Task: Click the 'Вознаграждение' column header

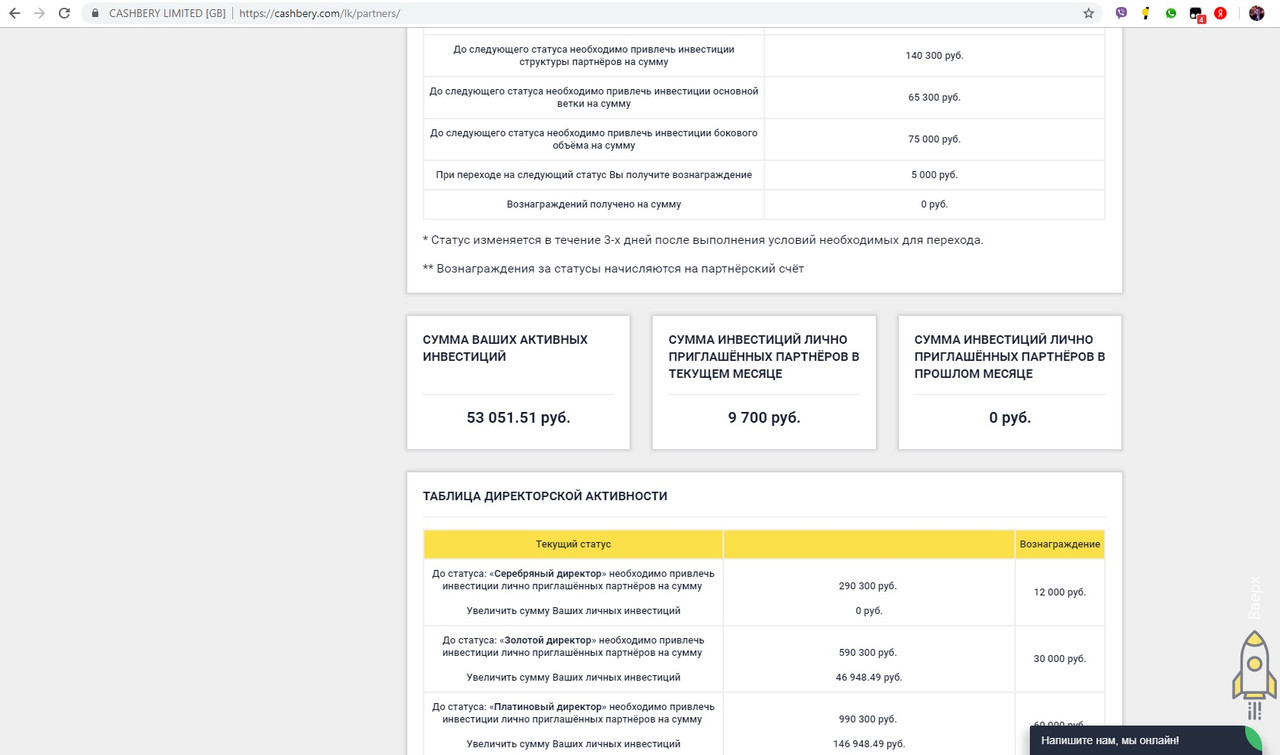Action: pyautogui.click(x=1060, y=544)
